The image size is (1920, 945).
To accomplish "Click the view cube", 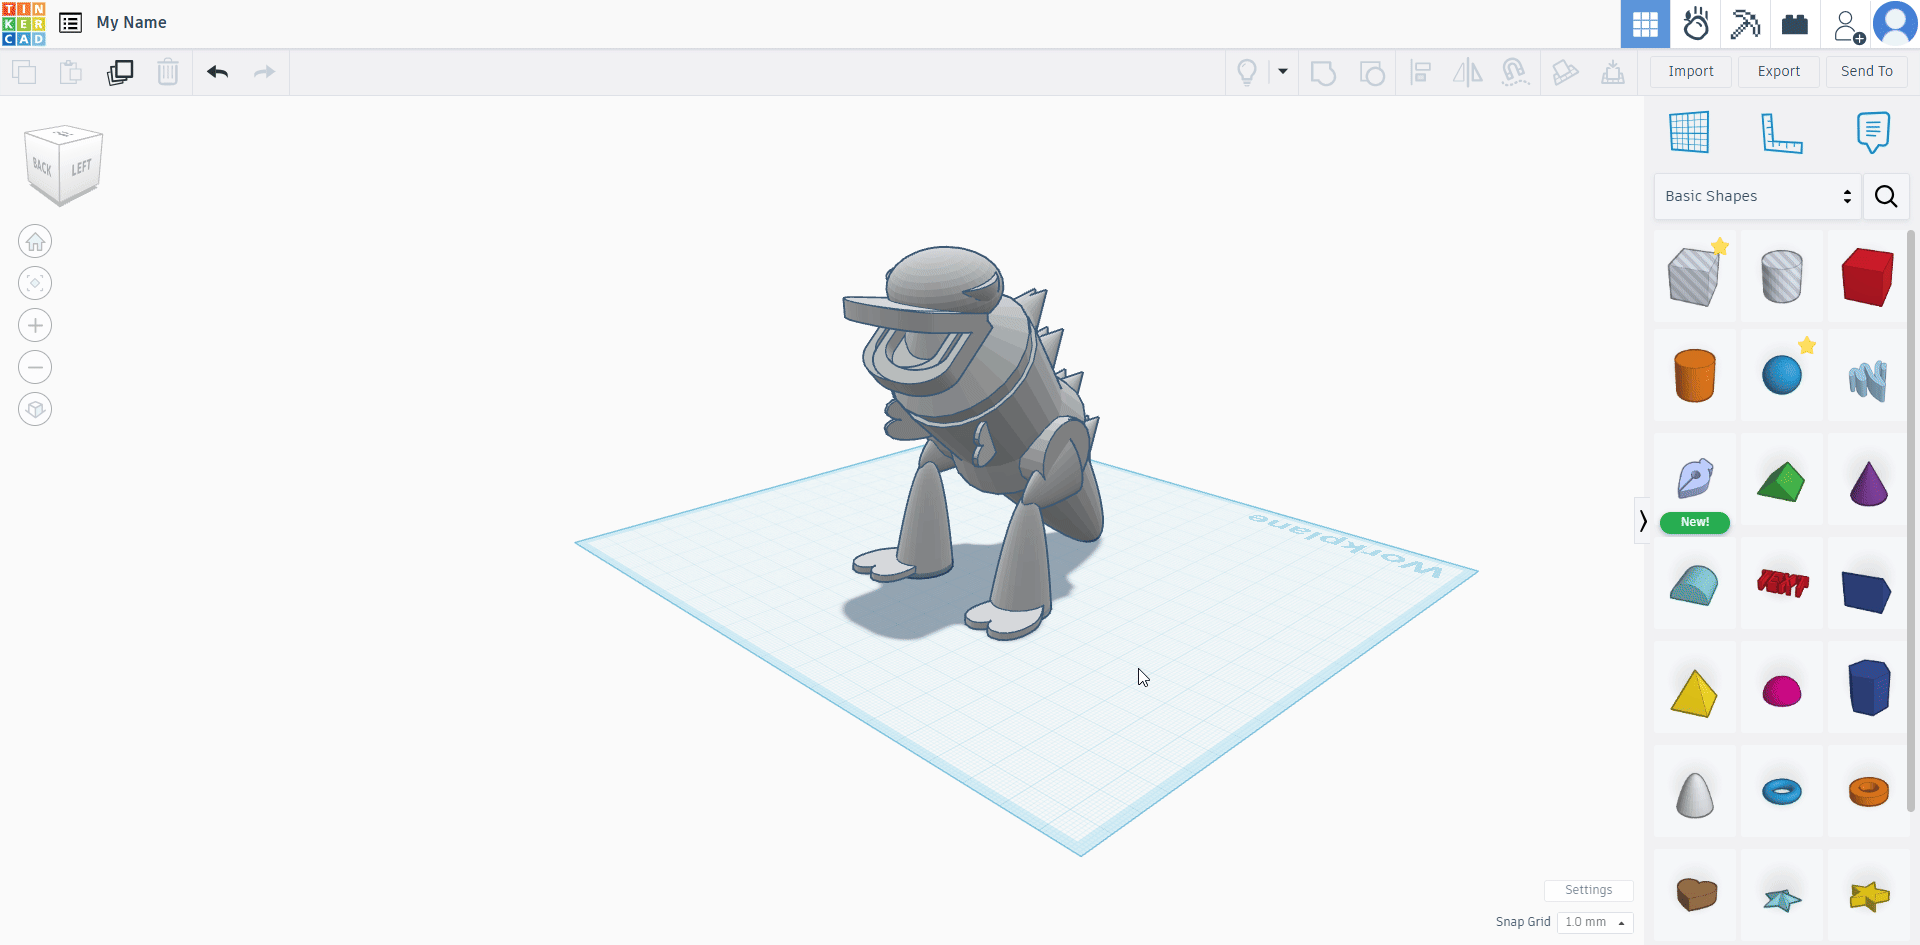I will click(x=64, y=165).
